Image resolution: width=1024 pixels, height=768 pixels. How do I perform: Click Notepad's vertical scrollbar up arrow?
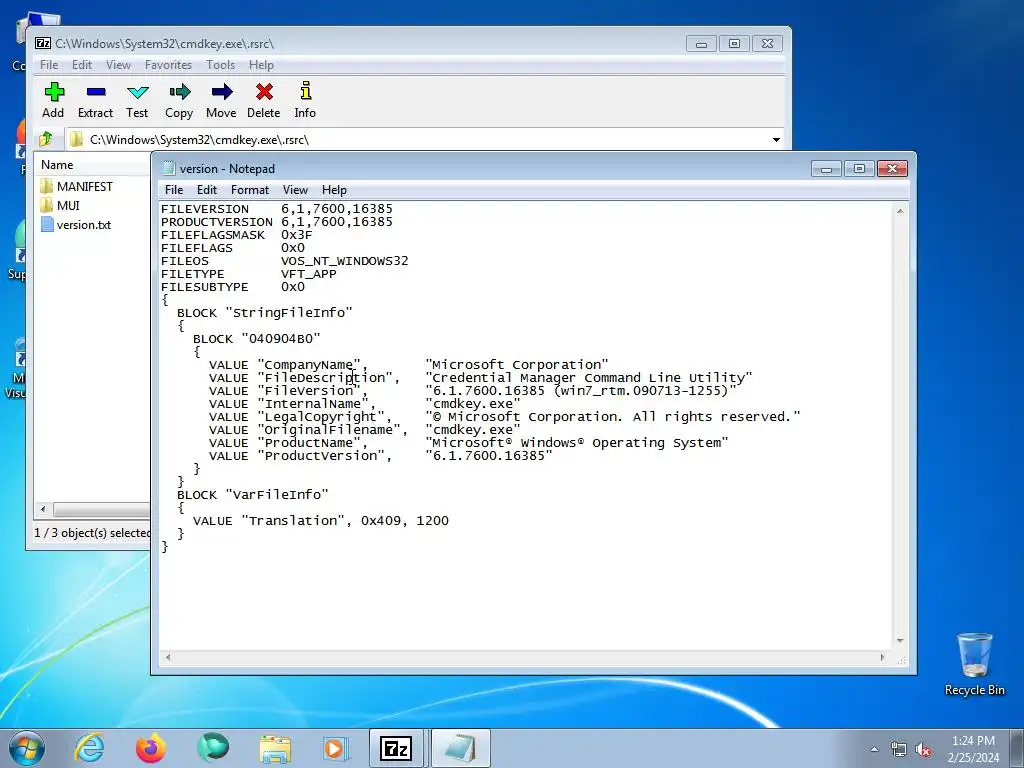click(900, 212)
